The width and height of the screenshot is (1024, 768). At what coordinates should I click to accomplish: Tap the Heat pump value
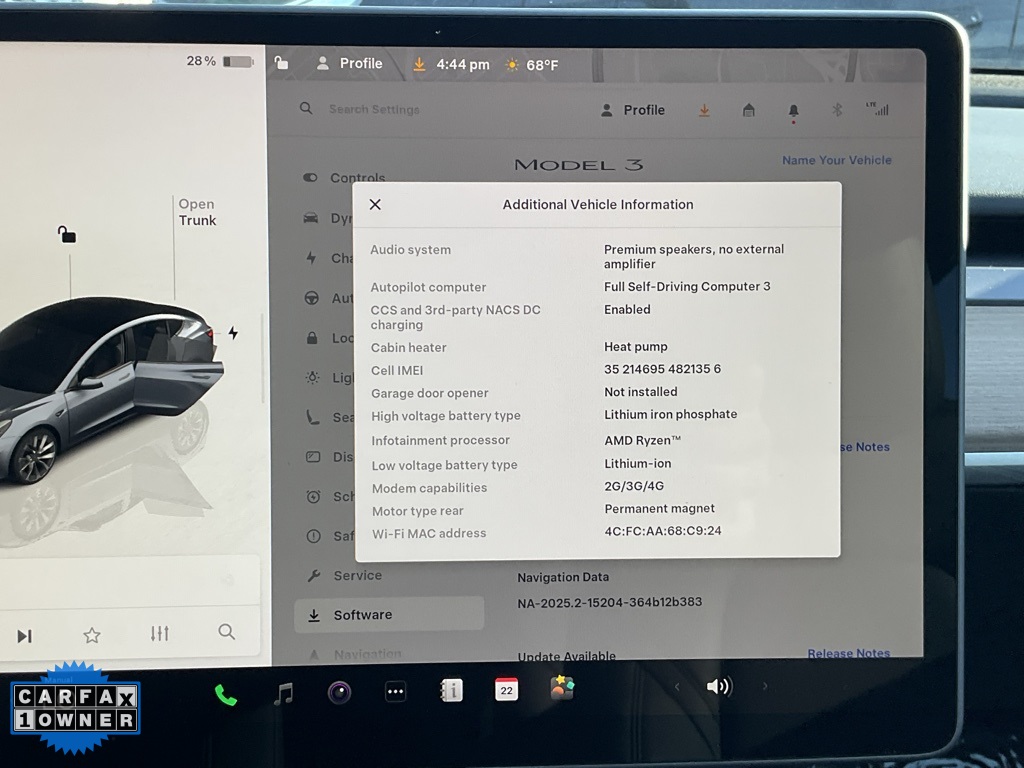pyautogui.click(x=635, y=347)
